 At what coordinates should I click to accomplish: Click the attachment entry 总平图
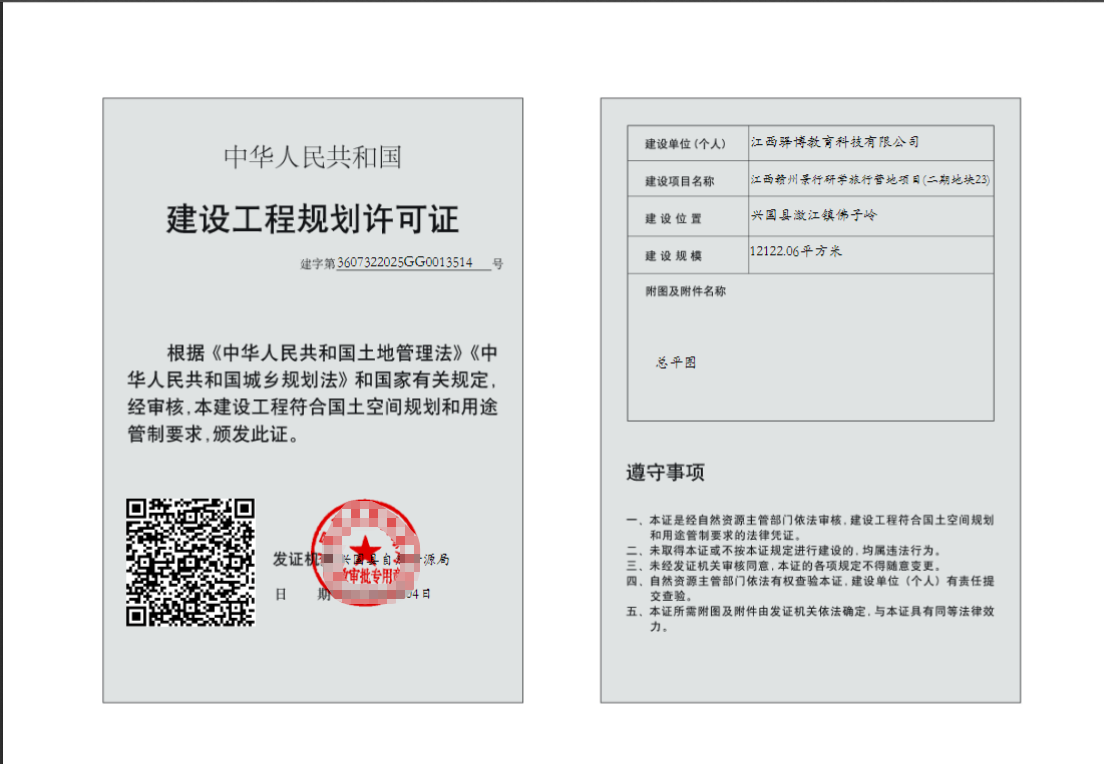(676, 362)
